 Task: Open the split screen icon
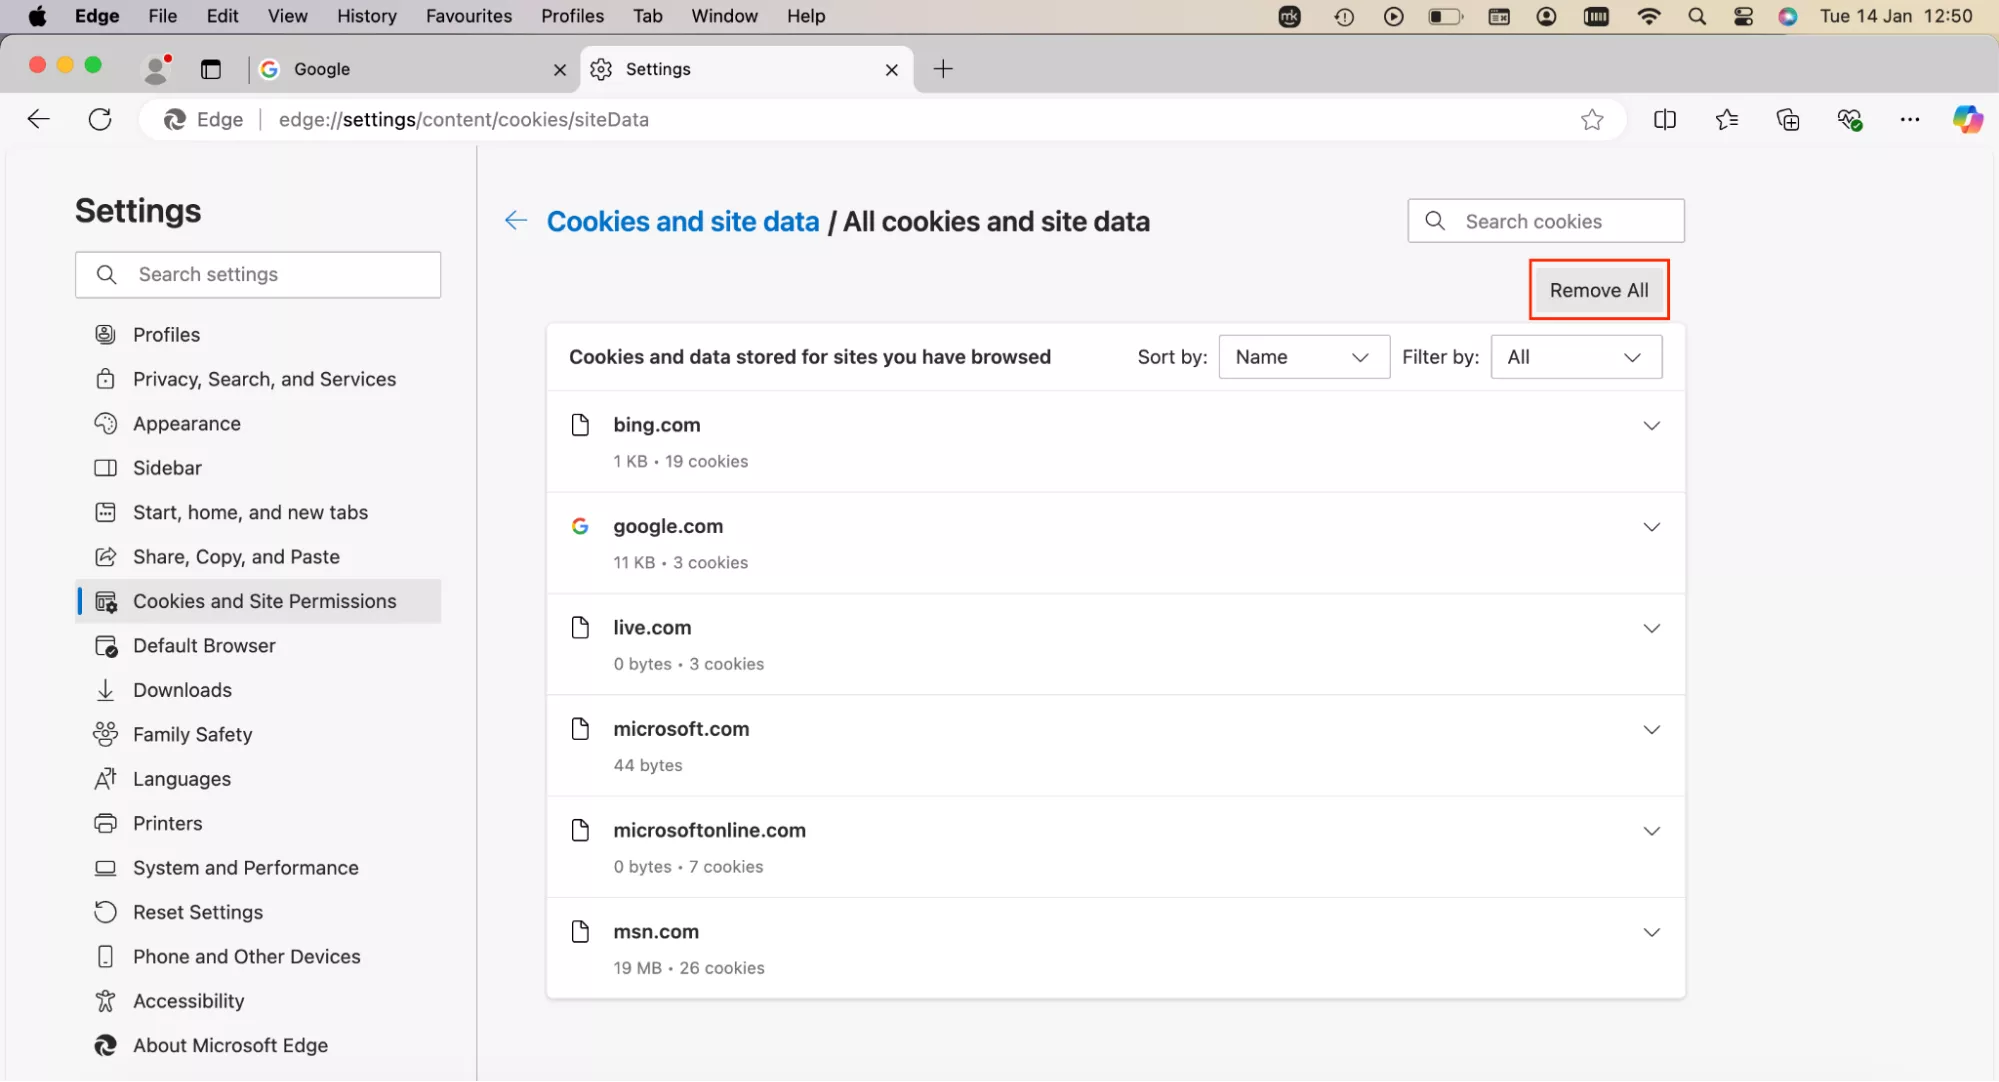[1665, 120]
